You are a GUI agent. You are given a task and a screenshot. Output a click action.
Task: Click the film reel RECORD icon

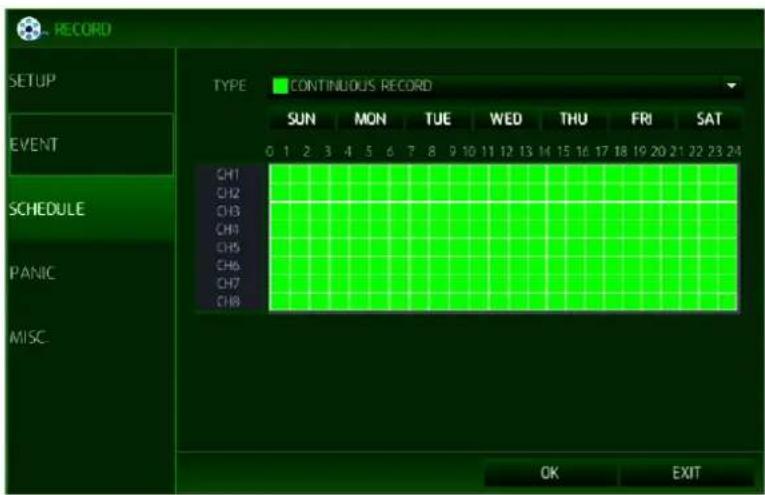click(x=29, y=29)
